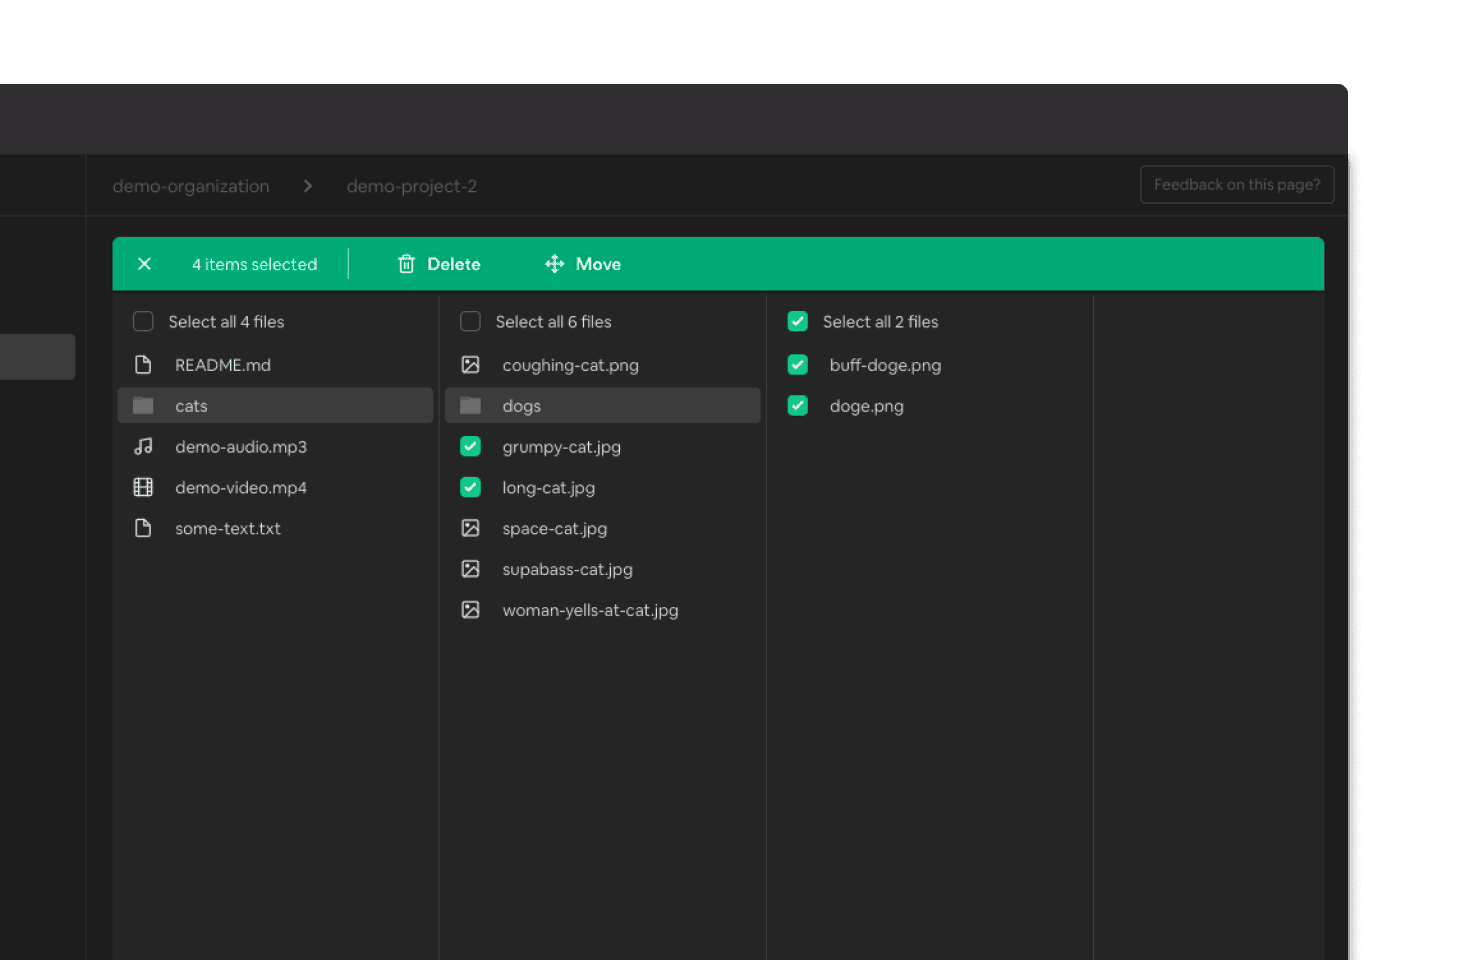
Task: Click the breadcrumb chevron after demo-organization
Action: (x=307, y=185)
